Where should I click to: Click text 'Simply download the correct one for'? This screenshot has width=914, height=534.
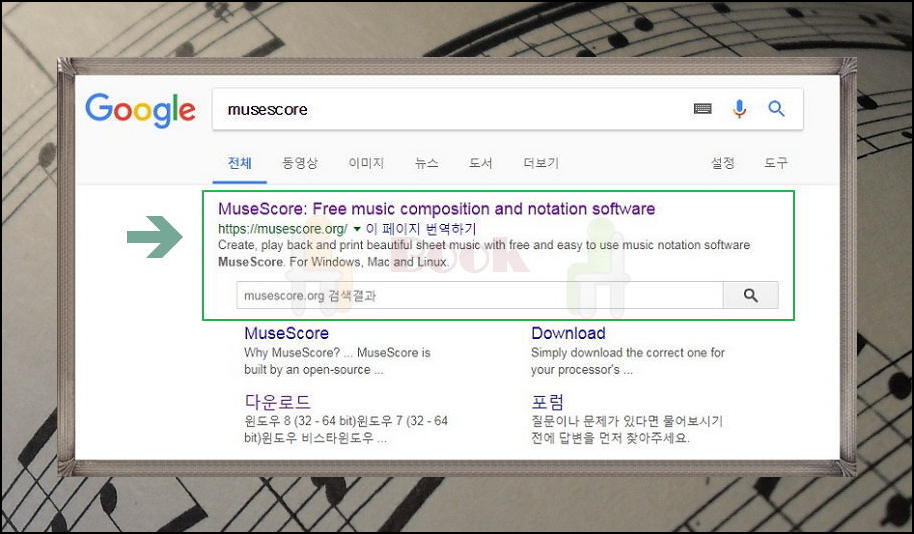click(628, 353)
